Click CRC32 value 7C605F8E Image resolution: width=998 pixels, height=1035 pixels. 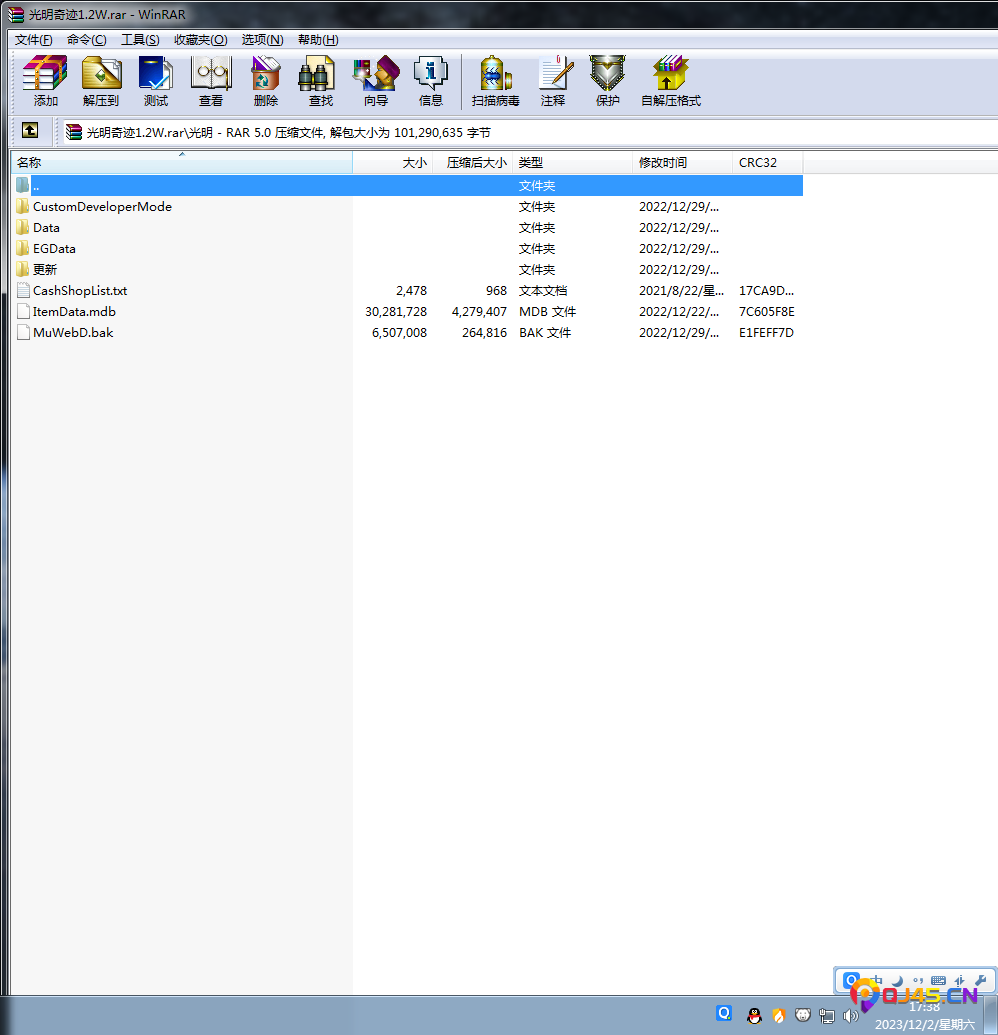pos(766,312)
